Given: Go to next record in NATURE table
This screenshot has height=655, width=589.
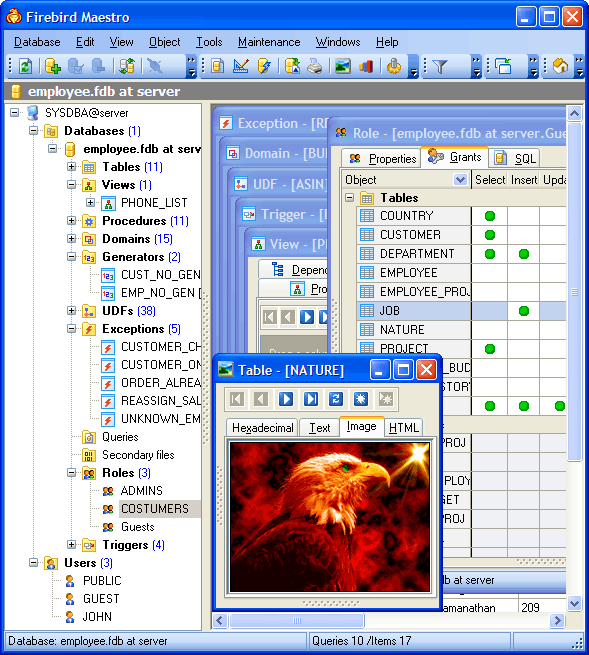Looking at the screenshot, I should coord(286,399).
